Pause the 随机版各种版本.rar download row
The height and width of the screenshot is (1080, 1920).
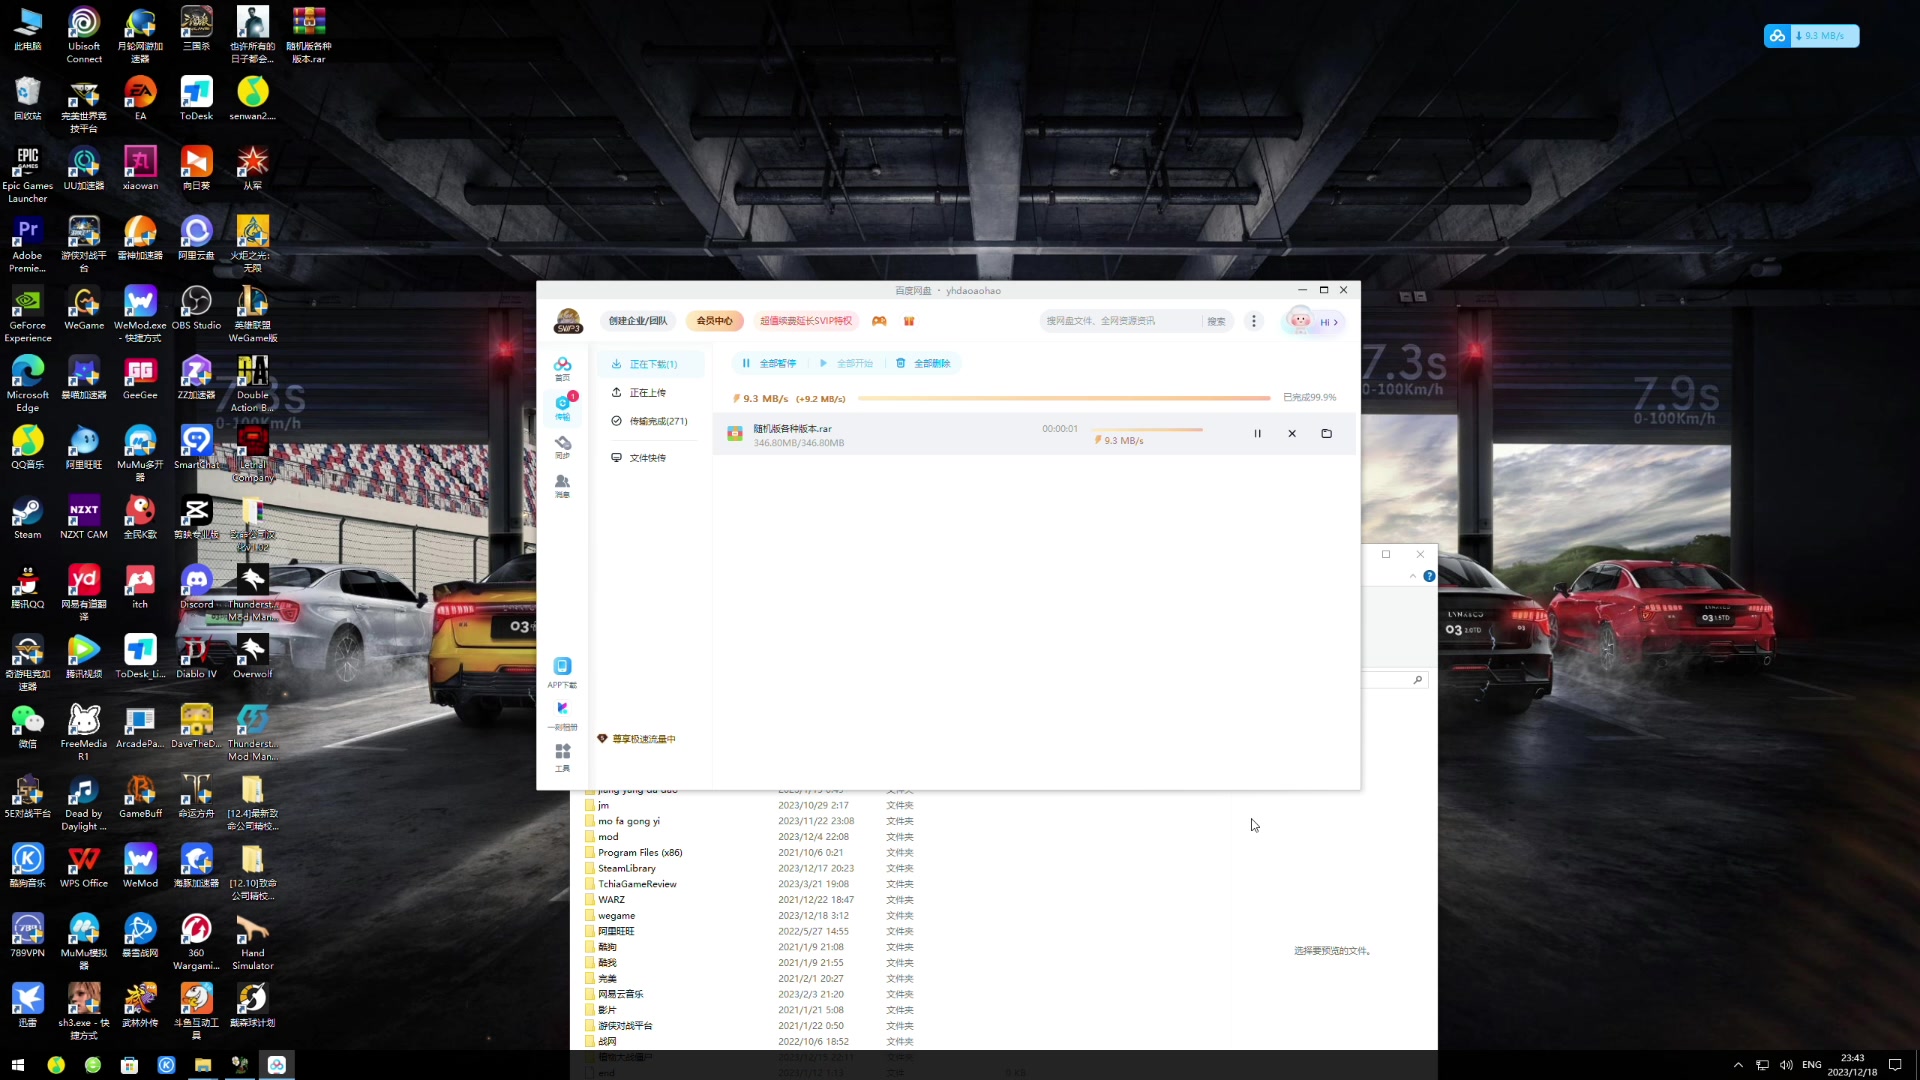[x=1257, y=434]
